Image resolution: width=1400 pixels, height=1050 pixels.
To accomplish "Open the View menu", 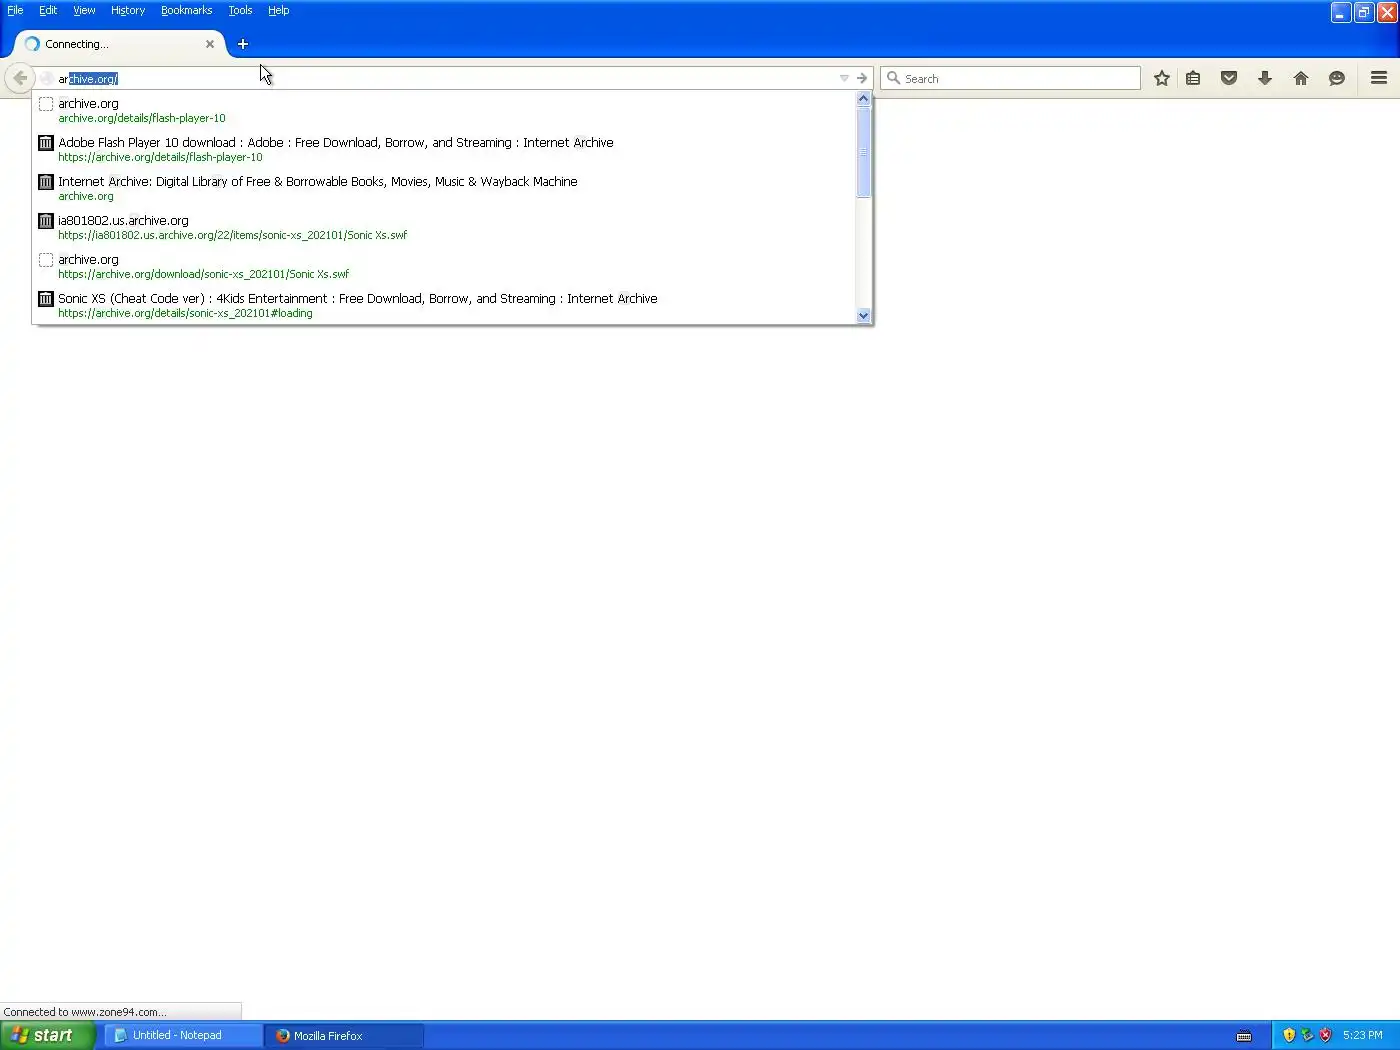I will [x=84, y=10].
